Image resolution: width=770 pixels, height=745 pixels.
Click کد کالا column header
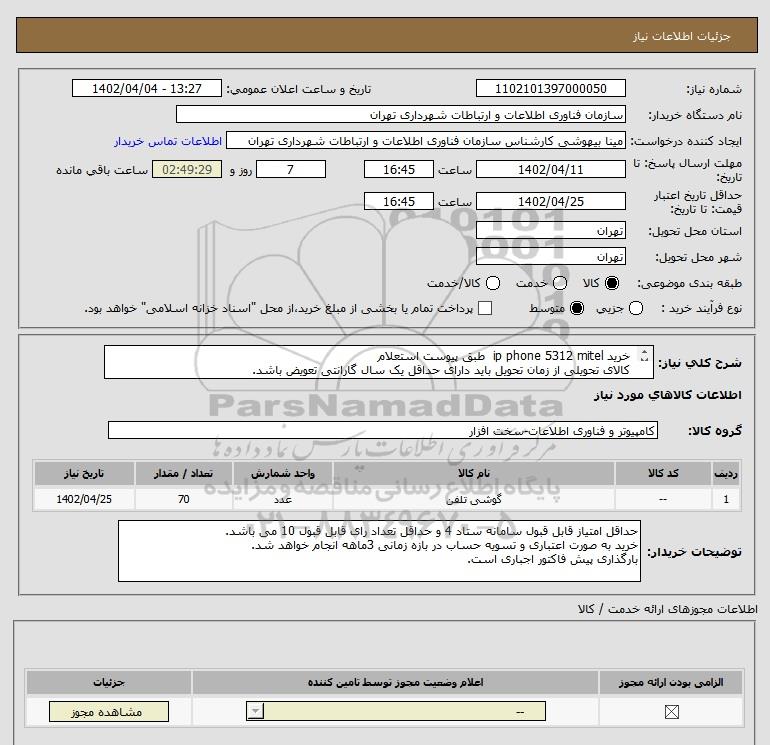tap(663, 473)
